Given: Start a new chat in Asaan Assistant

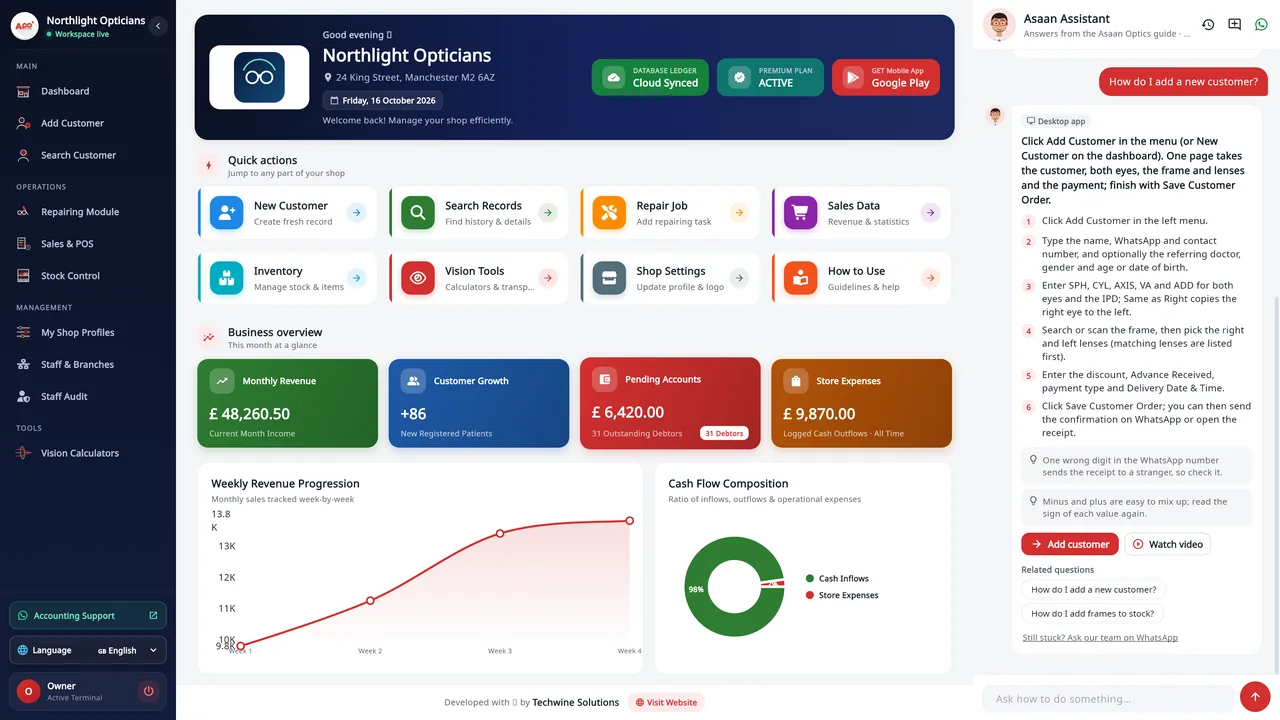Looking at the screenshot, I should (x=1235, y=25).
